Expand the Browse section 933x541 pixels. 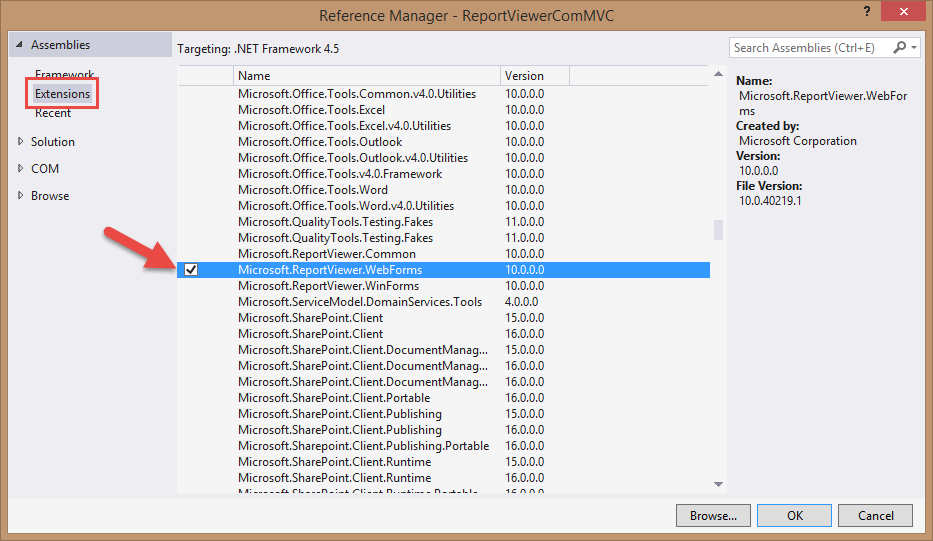(21, 196)
